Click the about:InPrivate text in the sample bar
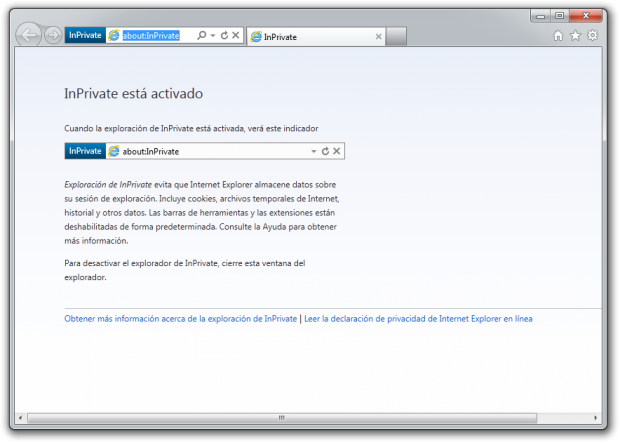Viewport: 620px width, 443px height. click(x=151, y=151)
